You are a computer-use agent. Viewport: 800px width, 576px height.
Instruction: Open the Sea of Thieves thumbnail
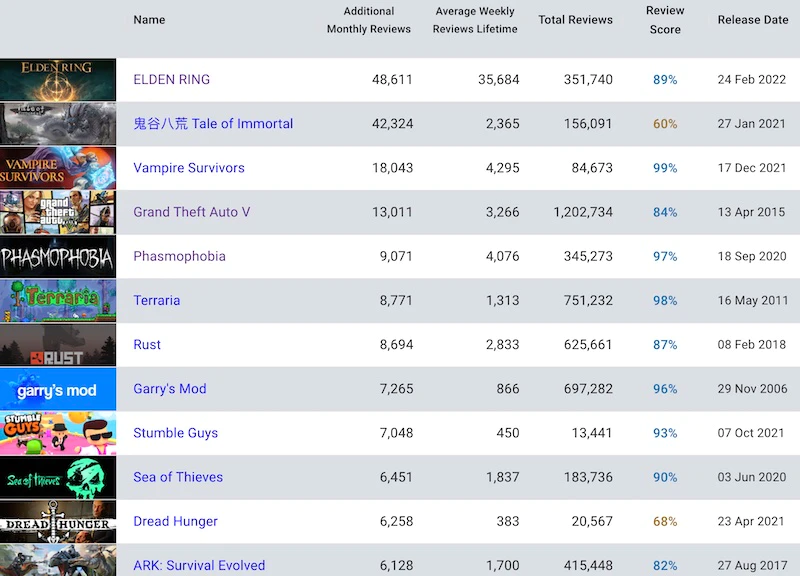[x=58, y=477]
